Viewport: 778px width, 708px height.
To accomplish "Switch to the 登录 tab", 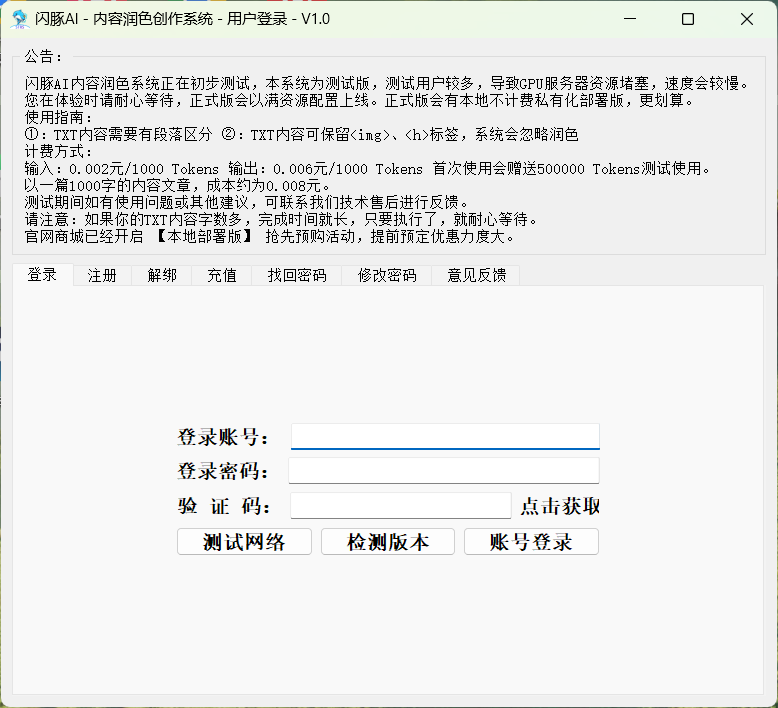I will click(43, 275).
